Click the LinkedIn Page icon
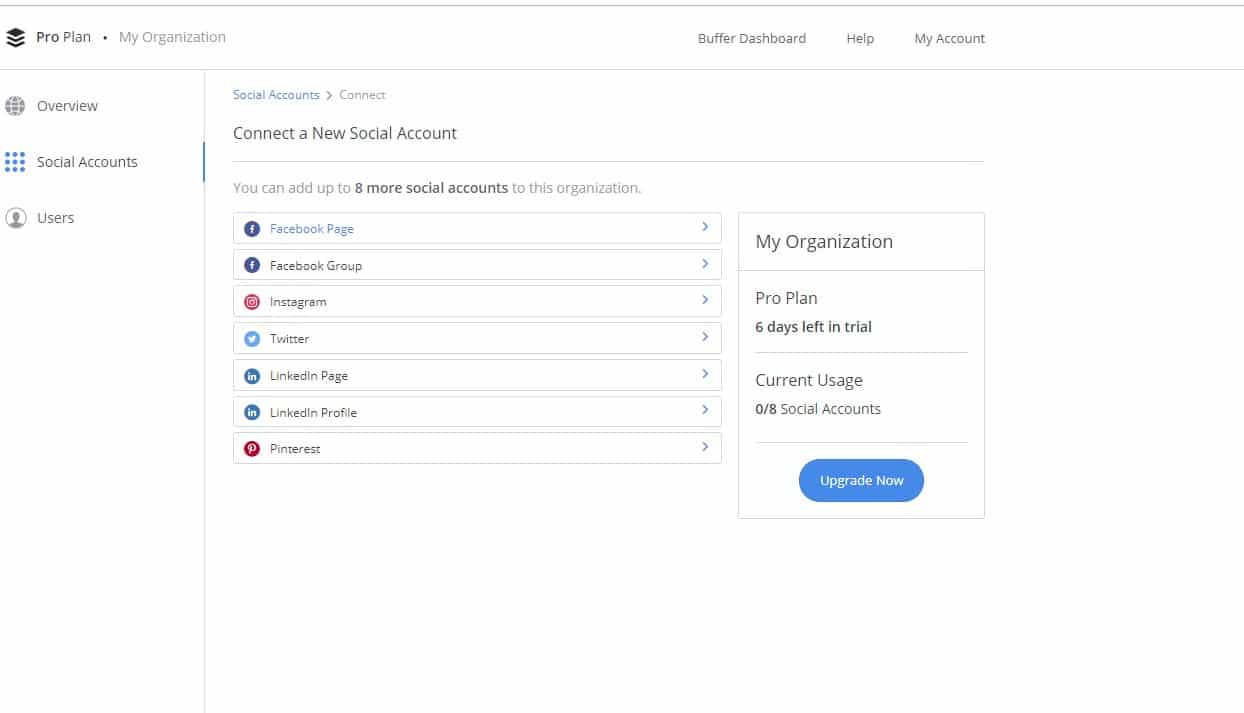This screenshot has width=1244, height=713. [x=252, y=376]
